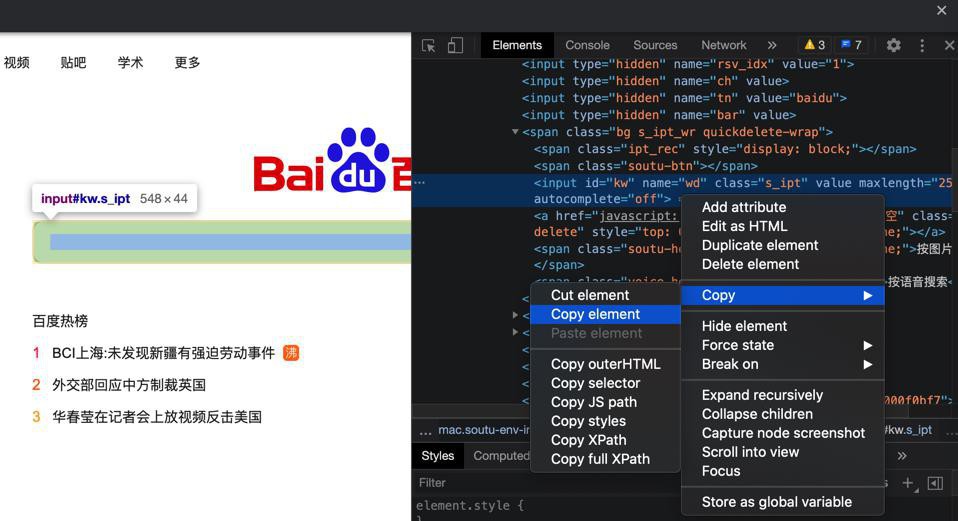Toggle the device toolbar icon
Viewport: 958px width, 521px height.
click(x=455, y=46)
